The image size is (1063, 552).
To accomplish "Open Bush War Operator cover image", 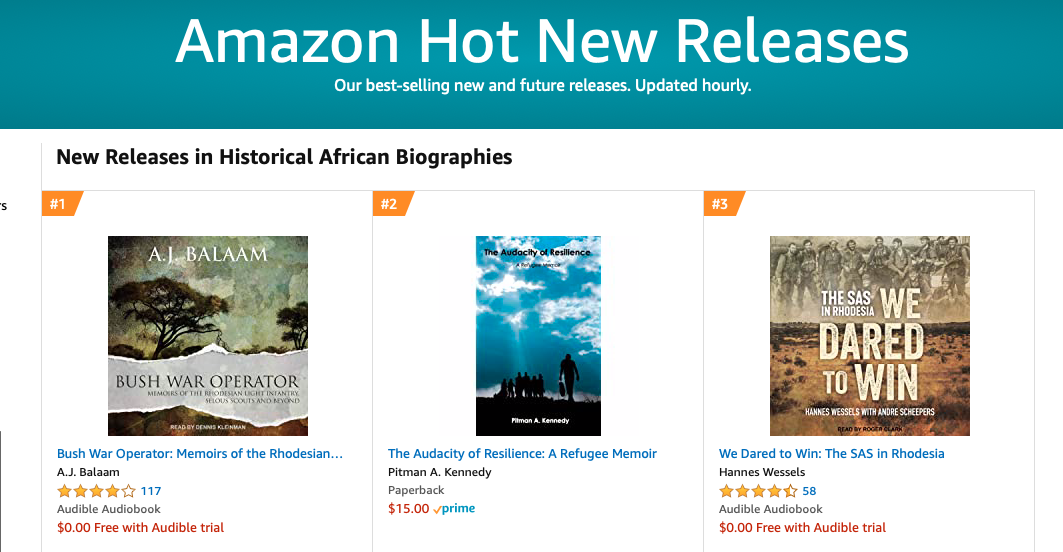I will coord(207,335).
